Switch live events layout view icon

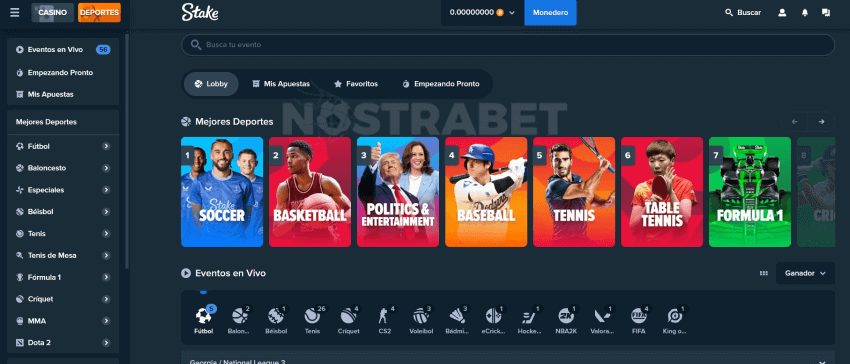pyautogui.click(x=764, y=273)
